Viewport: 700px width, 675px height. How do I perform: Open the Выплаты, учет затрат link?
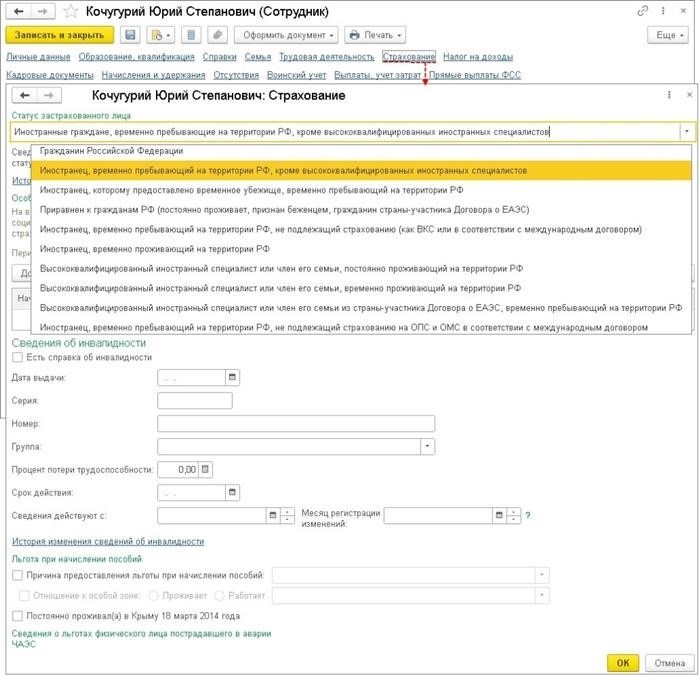378,75
